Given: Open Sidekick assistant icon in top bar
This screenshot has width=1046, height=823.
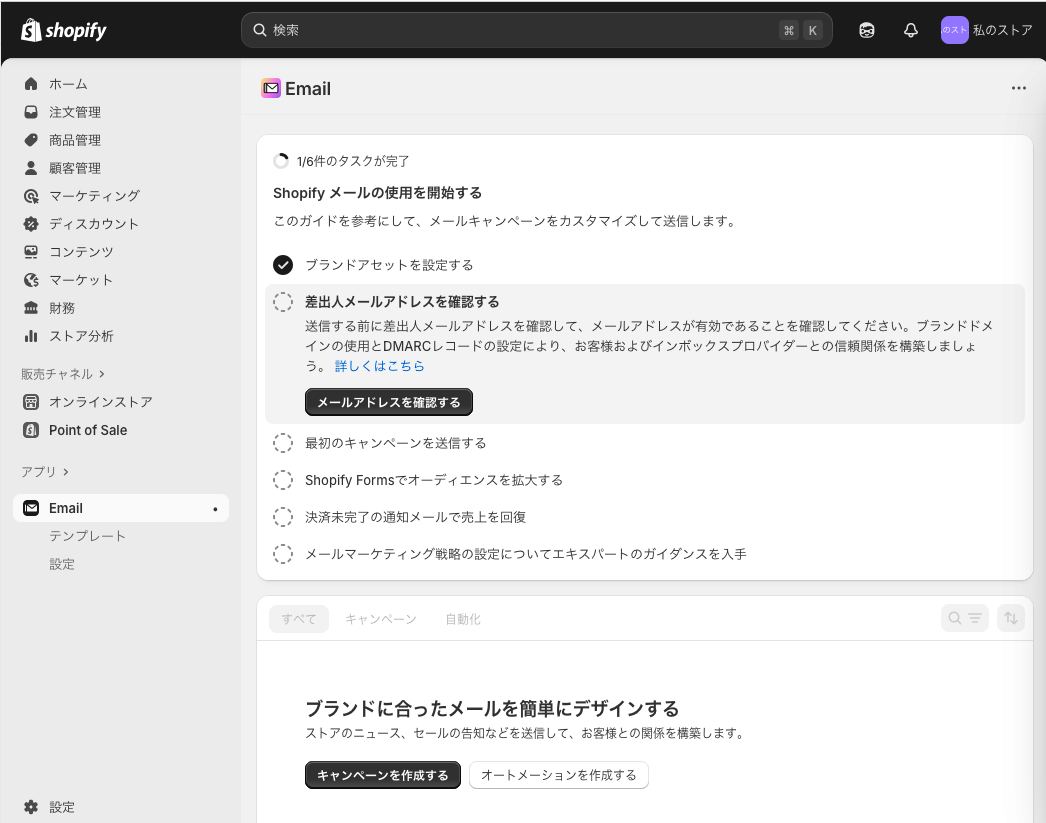Looking at the screenshot, I should tap(867, 30).
